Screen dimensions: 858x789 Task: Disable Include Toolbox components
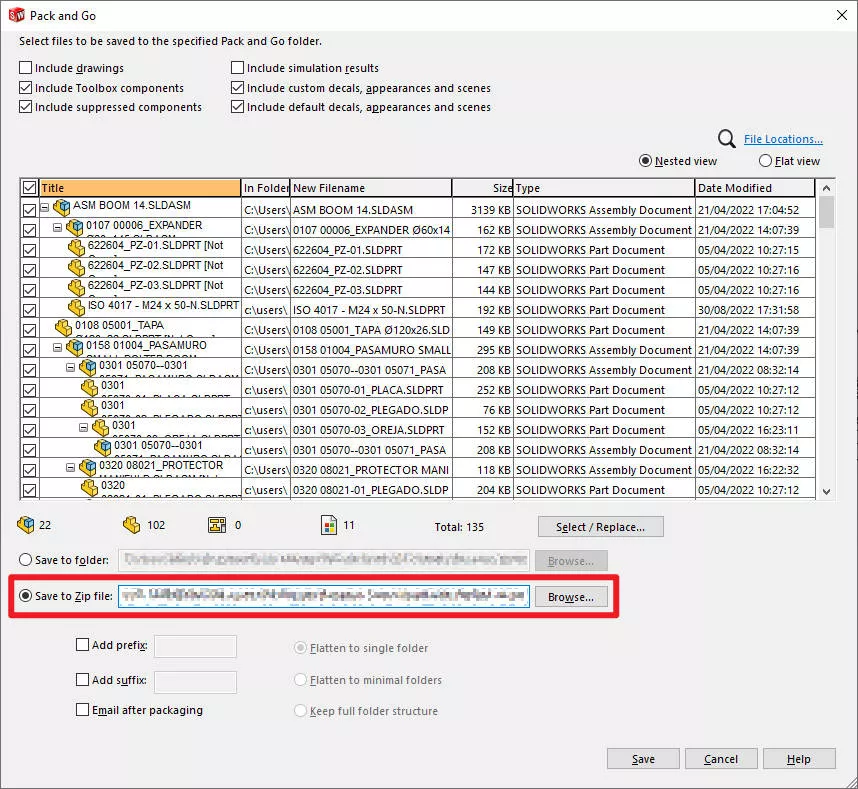[24, 88]
